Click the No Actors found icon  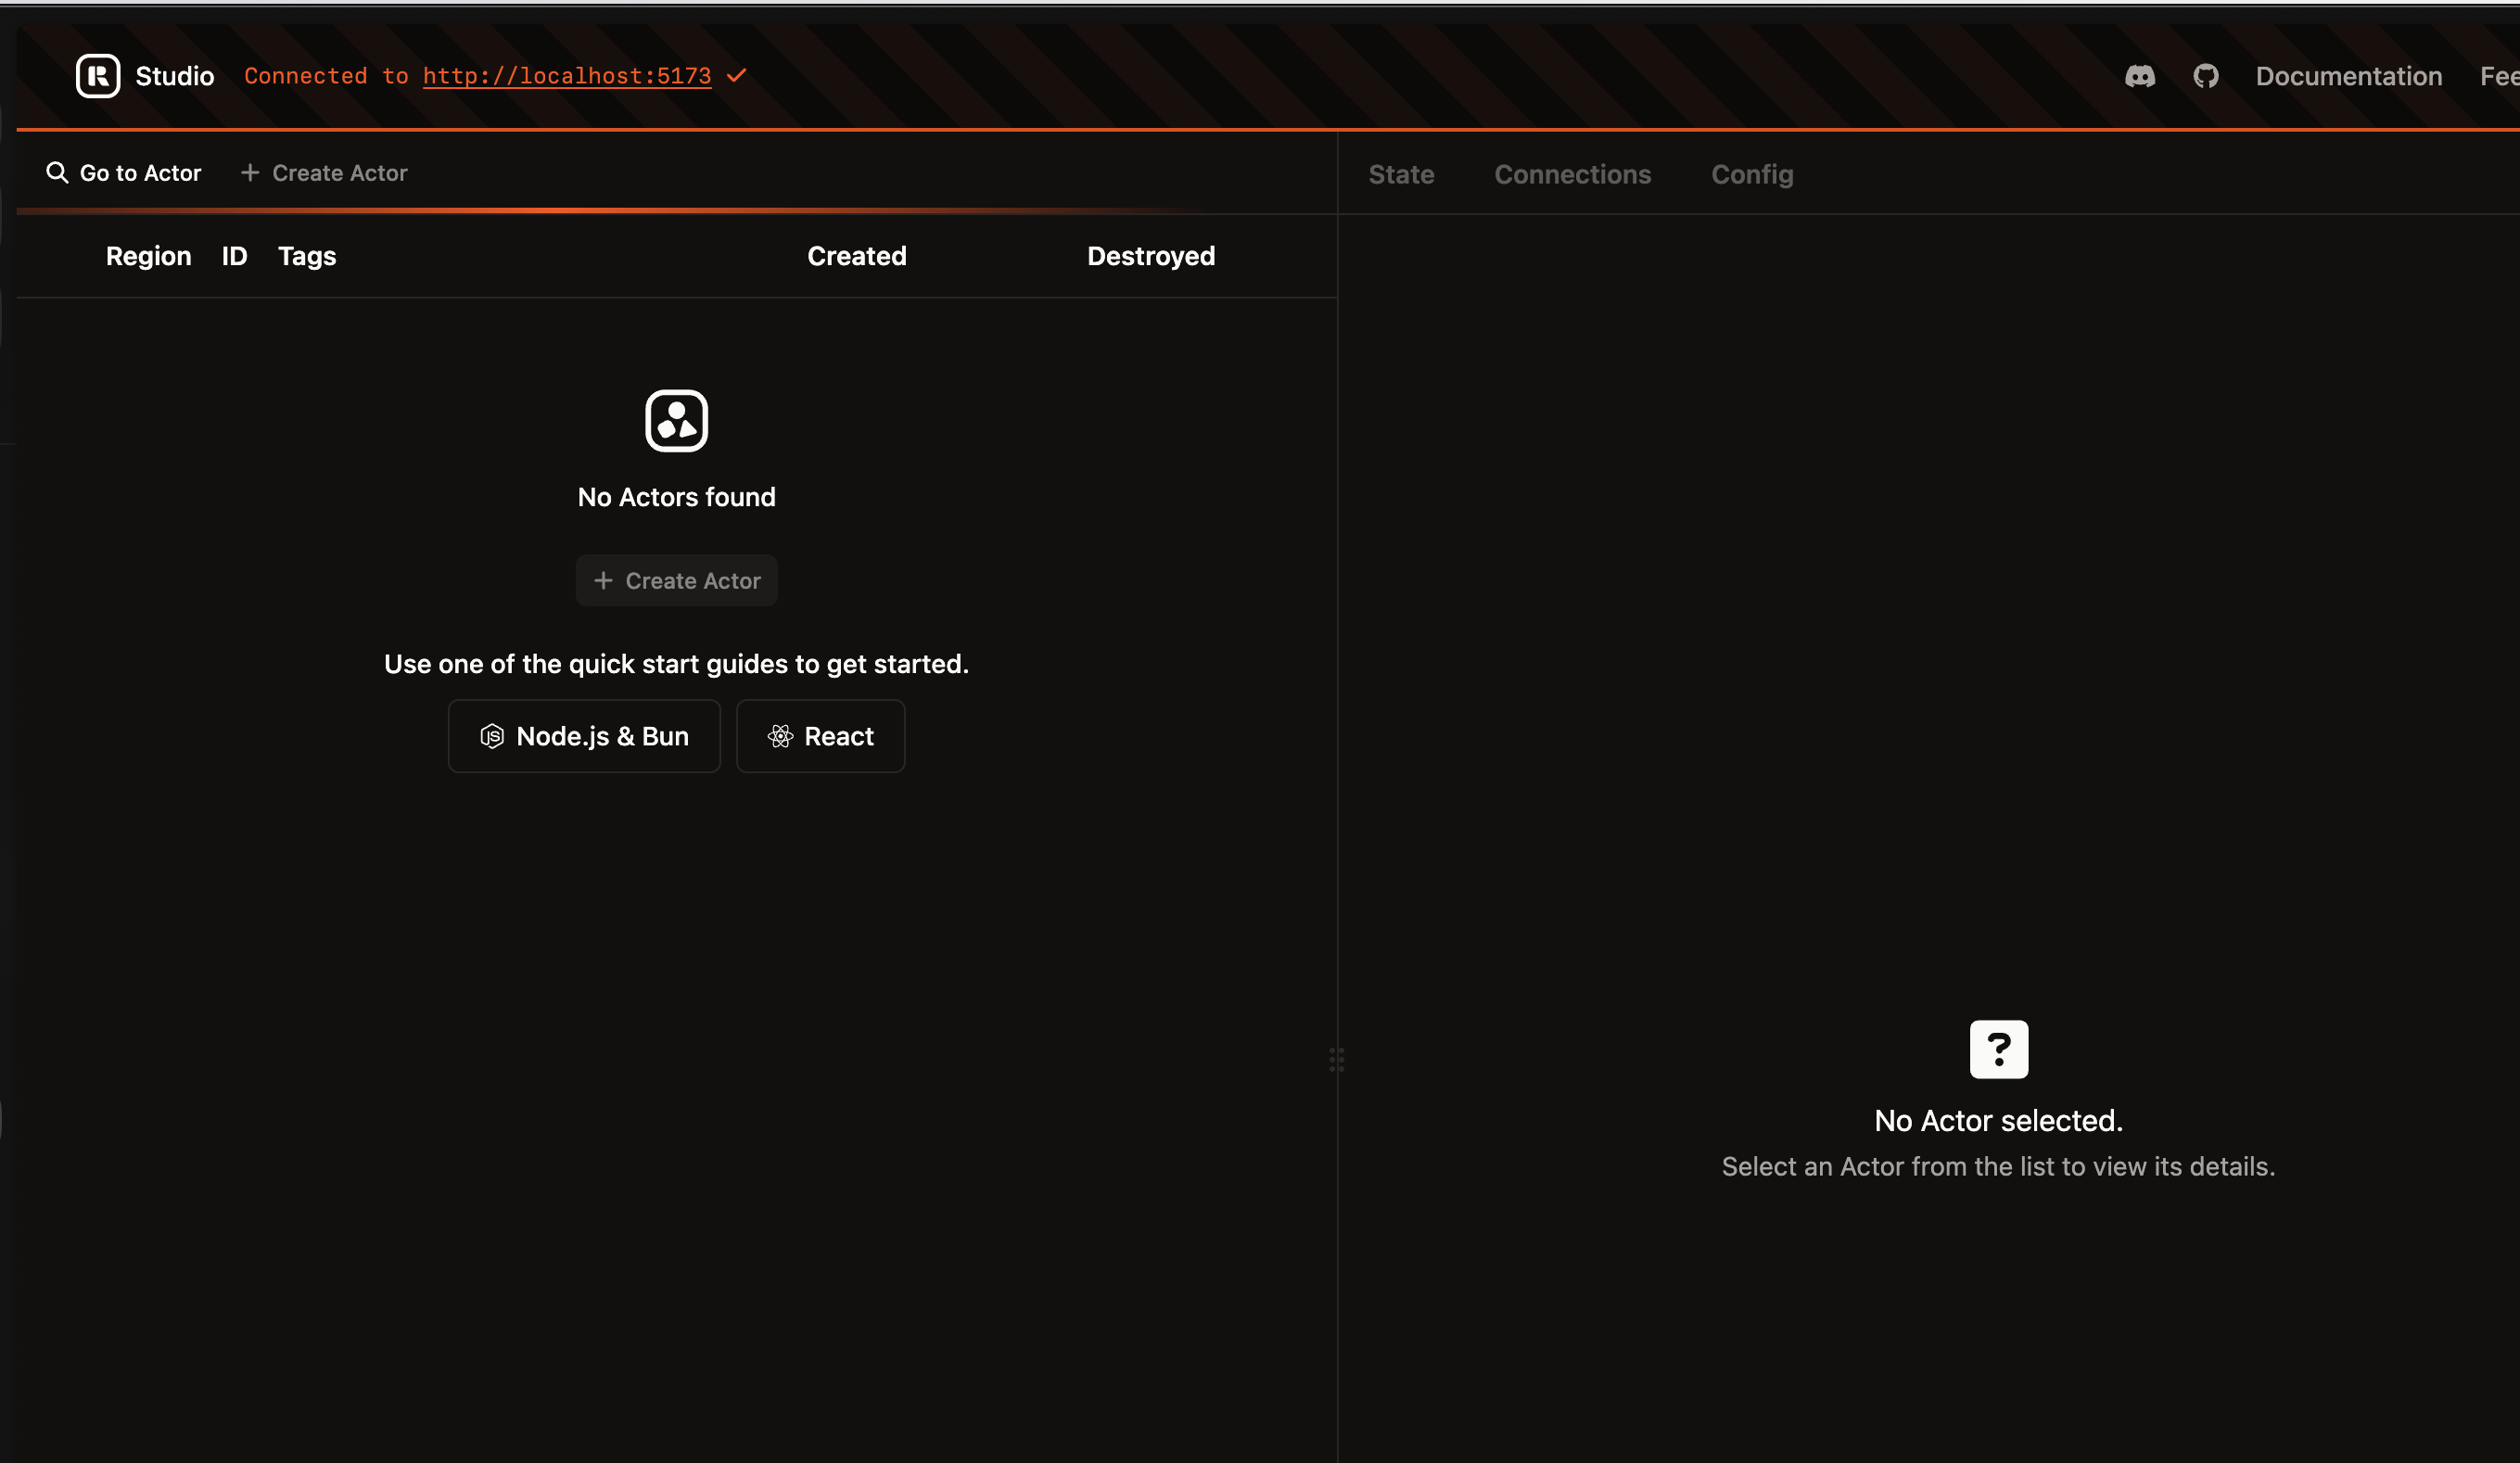(676, 421)
